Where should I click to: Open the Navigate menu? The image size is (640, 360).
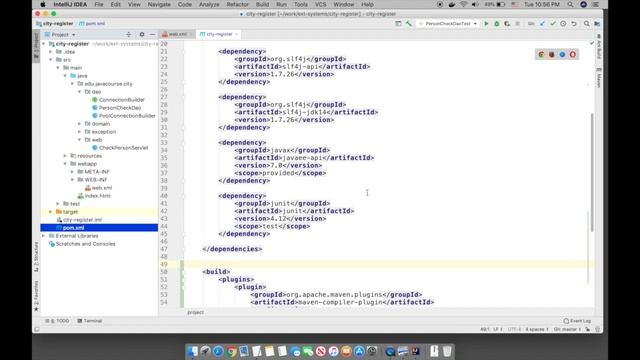click(x=159, y=4)
